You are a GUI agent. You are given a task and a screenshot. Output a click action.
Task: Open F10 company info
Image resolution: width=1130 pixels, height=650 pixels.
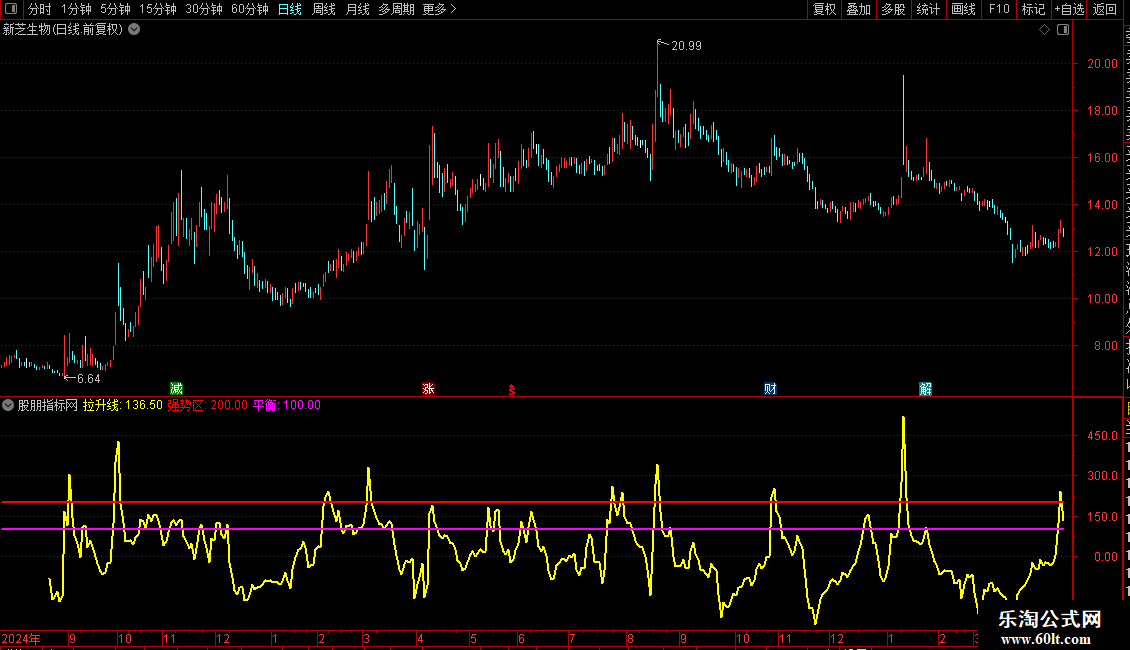tap(999, 9)
